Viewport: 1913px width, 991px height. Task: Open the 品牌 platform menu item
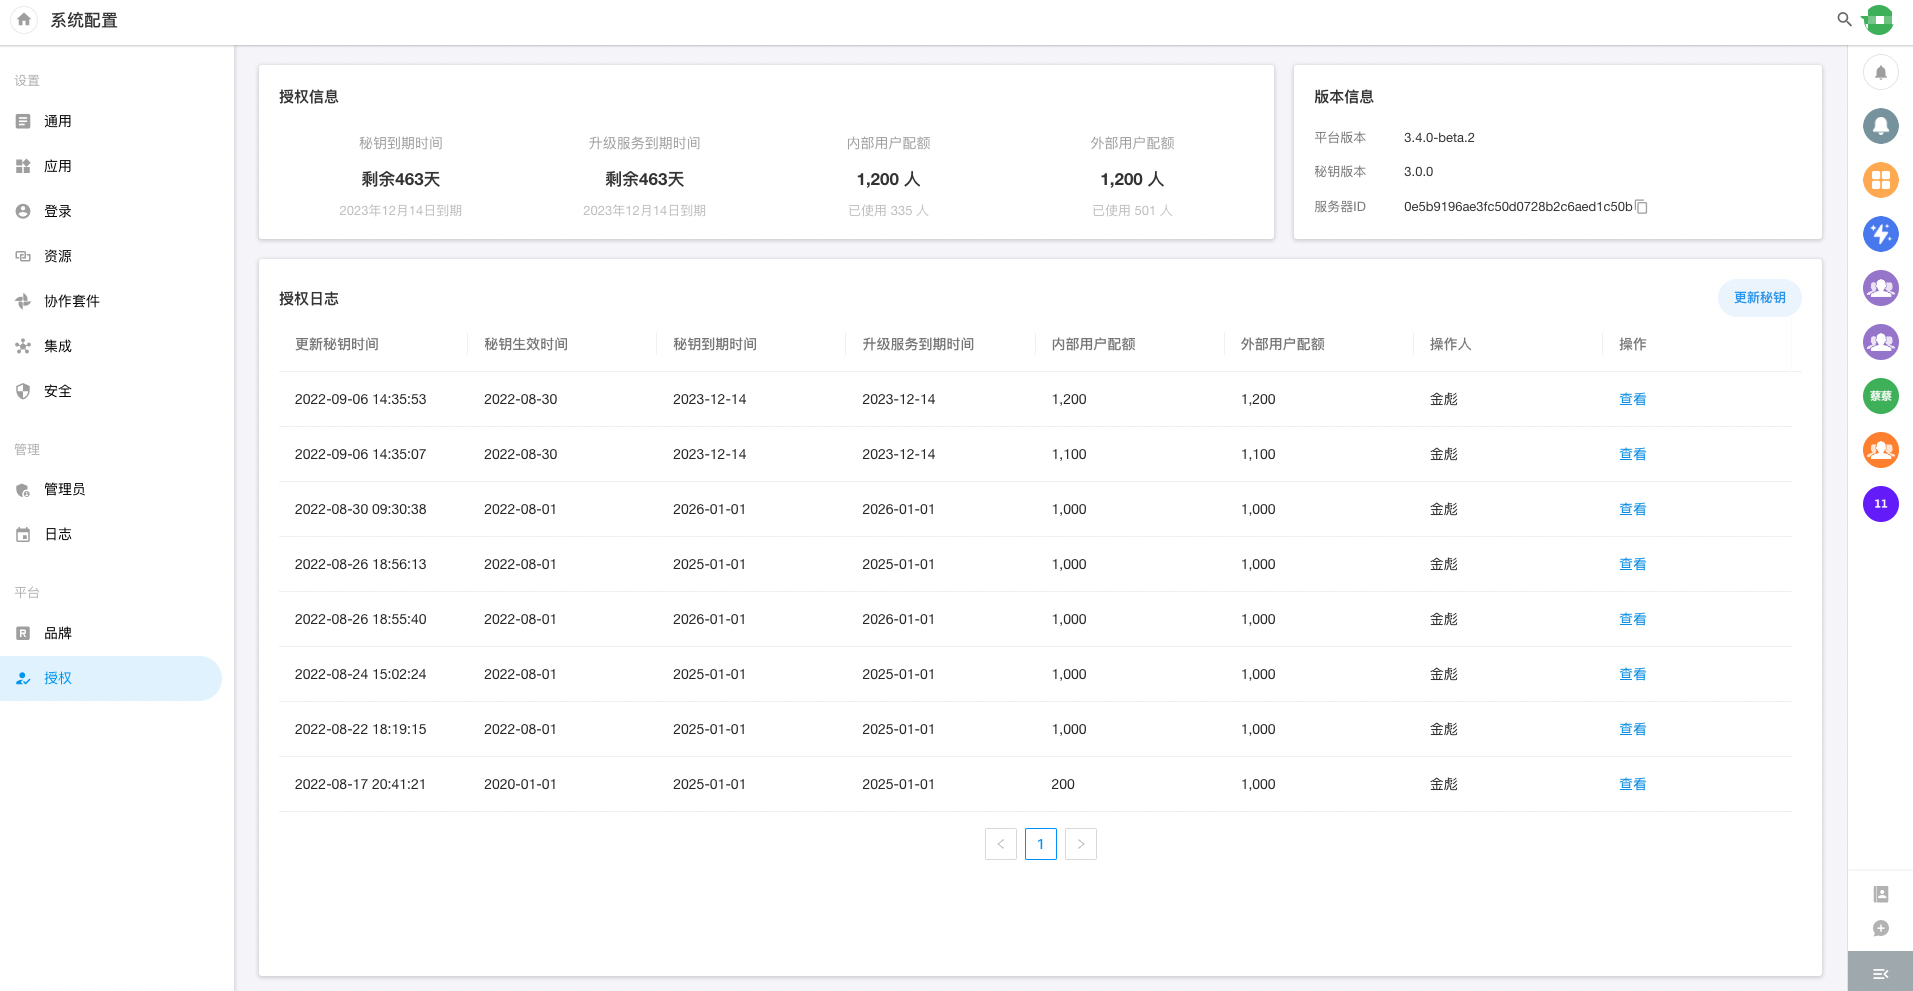58,633
